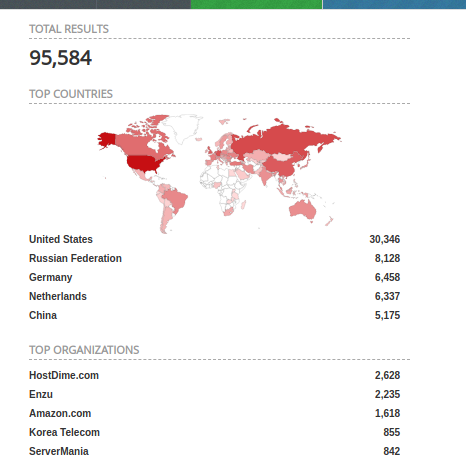Image resolution: width=466 pixels, height=463 pixels.
Task: Select ServerMania organization entry
Action: pyautogui.click(x=59, y=451)
